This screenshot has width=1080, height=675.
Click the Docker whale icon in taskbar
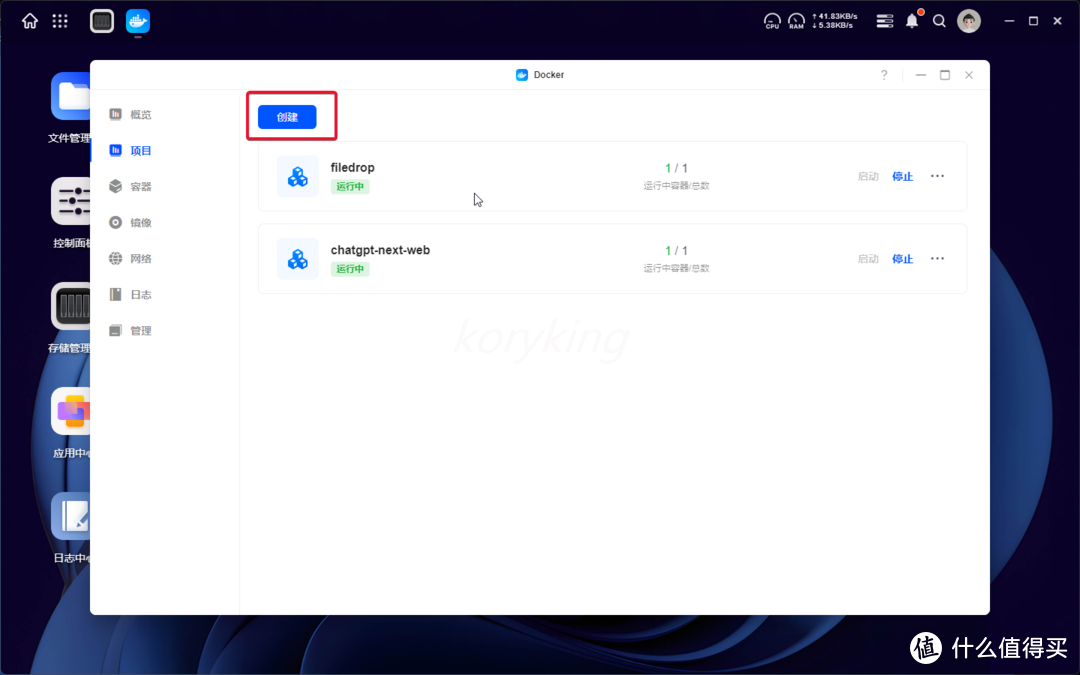(x=138, y=21)
